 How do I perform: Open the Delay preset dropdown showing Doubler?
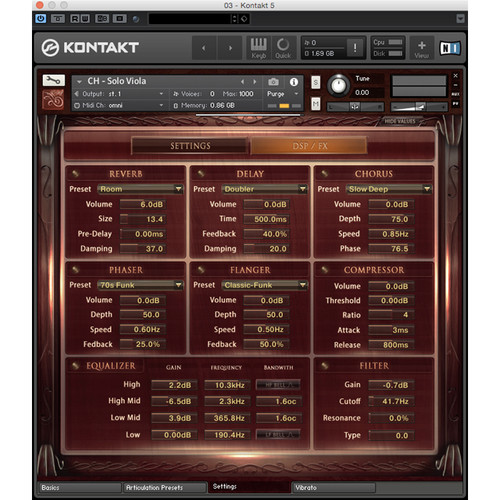coord(264,189)
